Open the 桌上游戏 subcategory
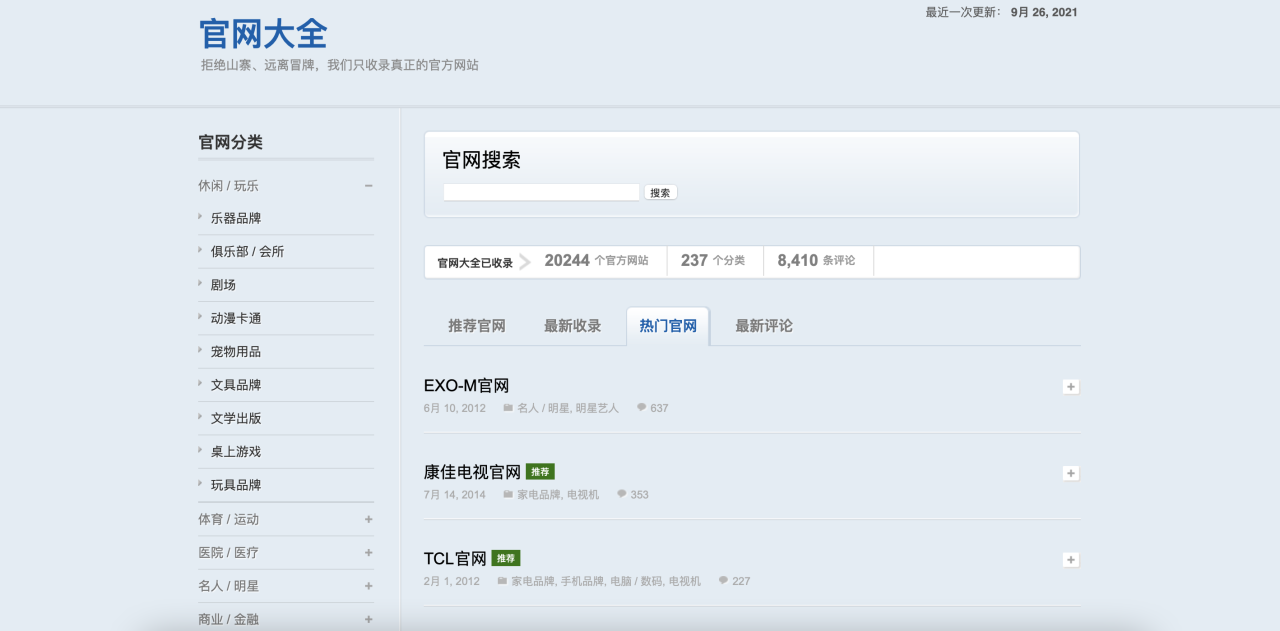This screenshot has width=1280, height=631. [x=236, y=451]
